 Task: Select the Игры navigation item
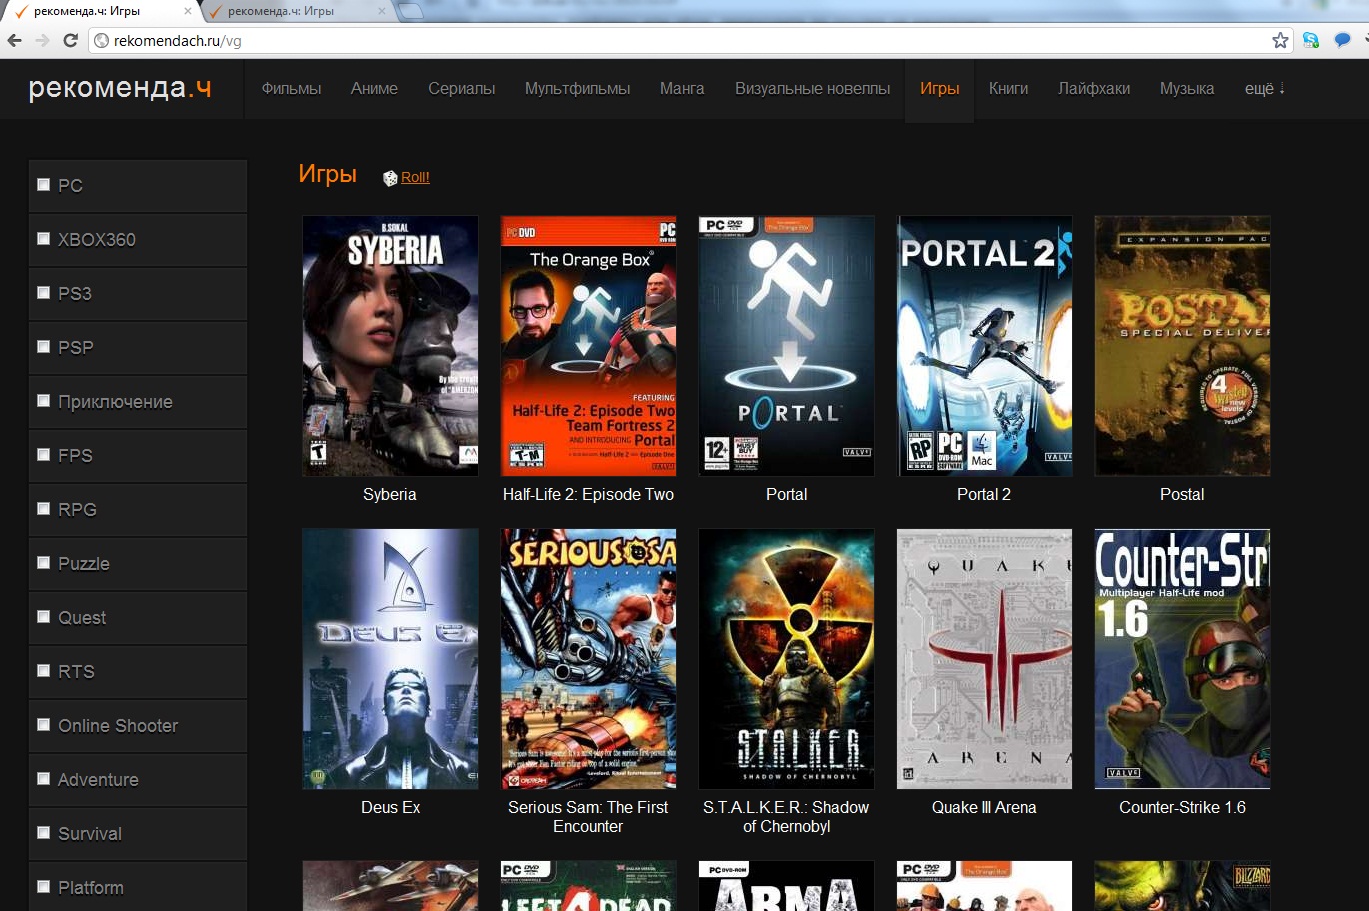pyautogui.click(x=939, y=89)
